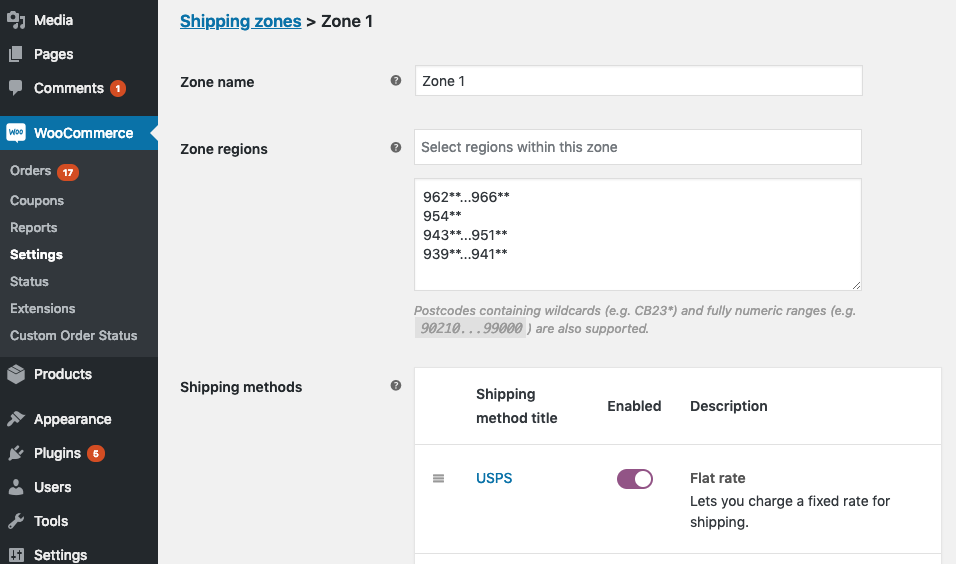956x564 pixels.
Task: Open the USPS shipping method link
Action: (494, 478)
